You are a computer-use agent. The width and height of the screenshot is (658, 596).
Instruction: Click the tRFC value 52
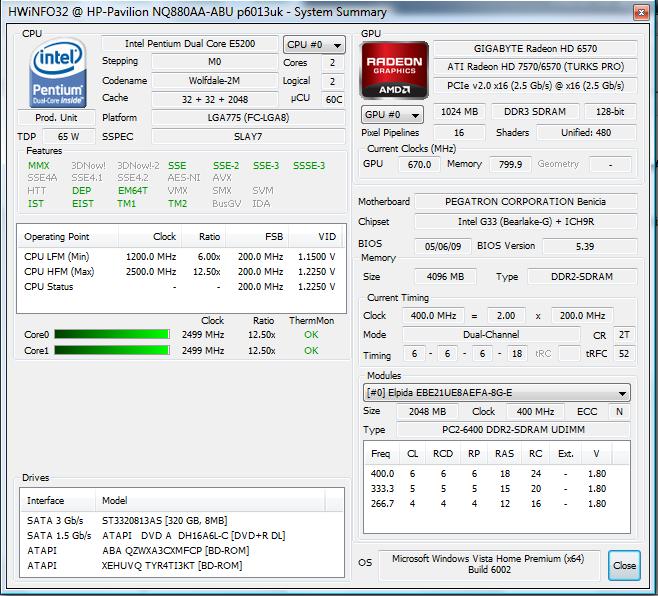624,353
